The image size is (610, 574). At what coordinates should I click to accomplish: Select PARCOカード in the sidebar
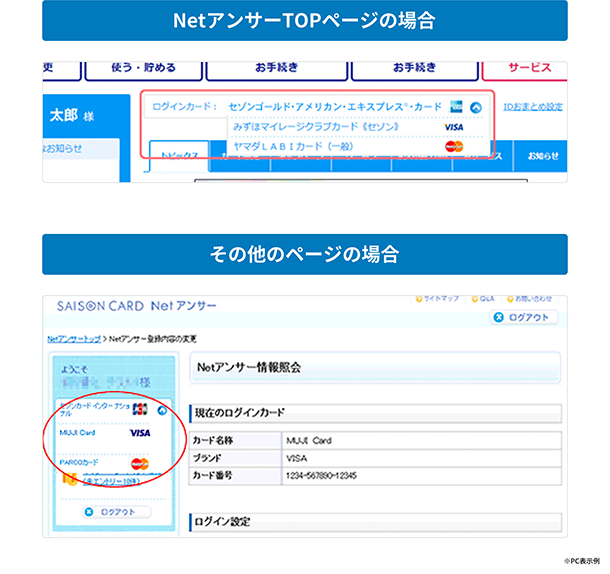79,462
